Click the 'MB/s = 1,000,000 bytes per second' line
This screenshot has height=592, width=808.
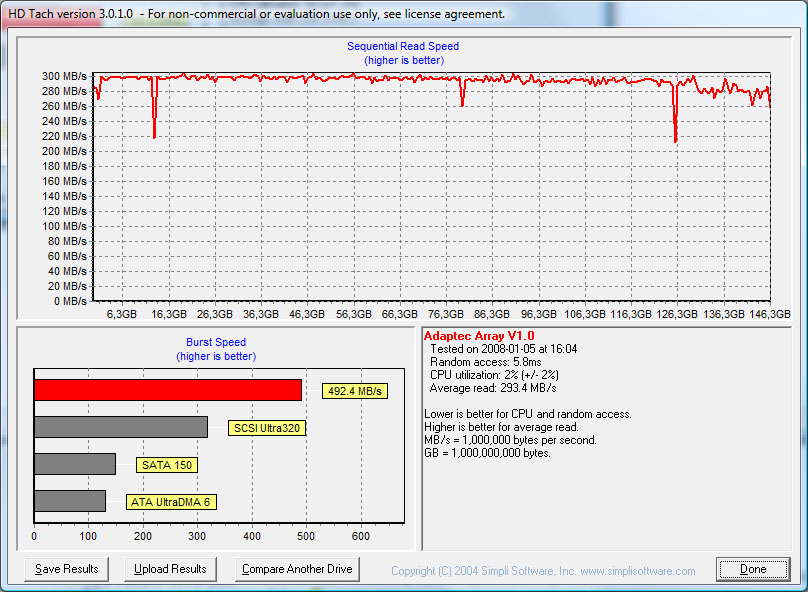coord(510,439)
